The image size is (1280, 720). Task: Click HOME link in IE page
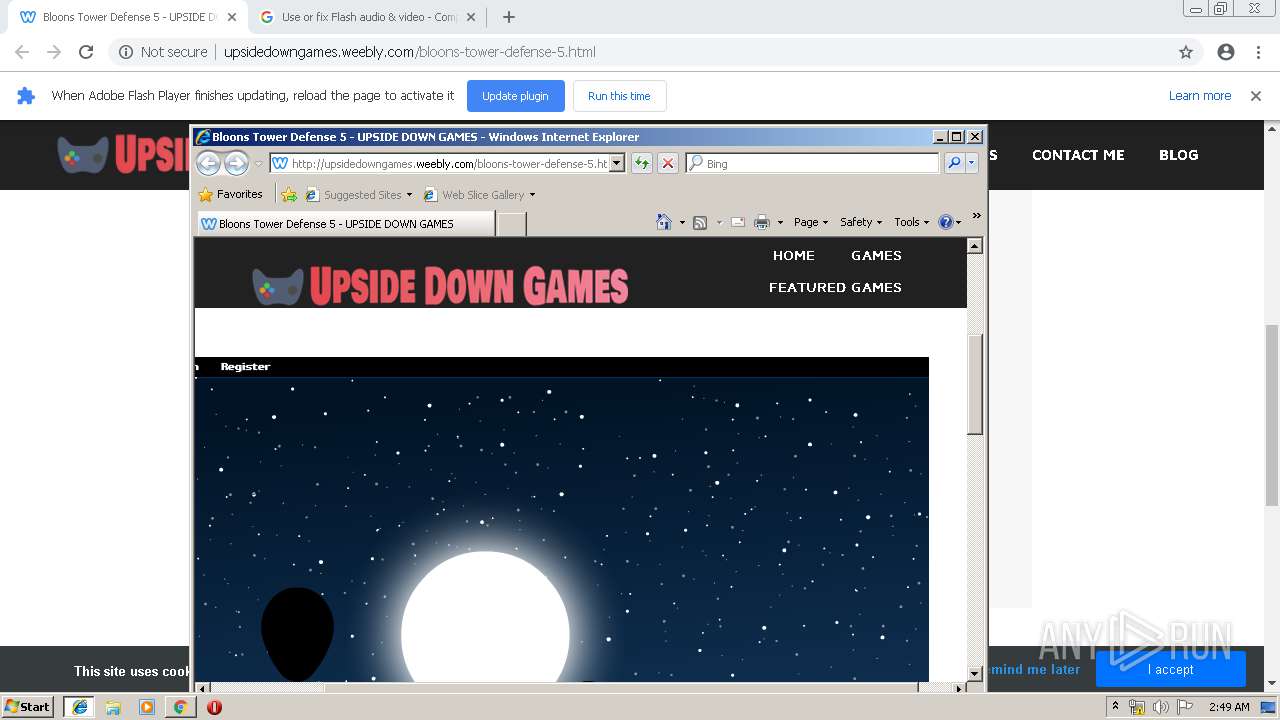tap(794, 256)
